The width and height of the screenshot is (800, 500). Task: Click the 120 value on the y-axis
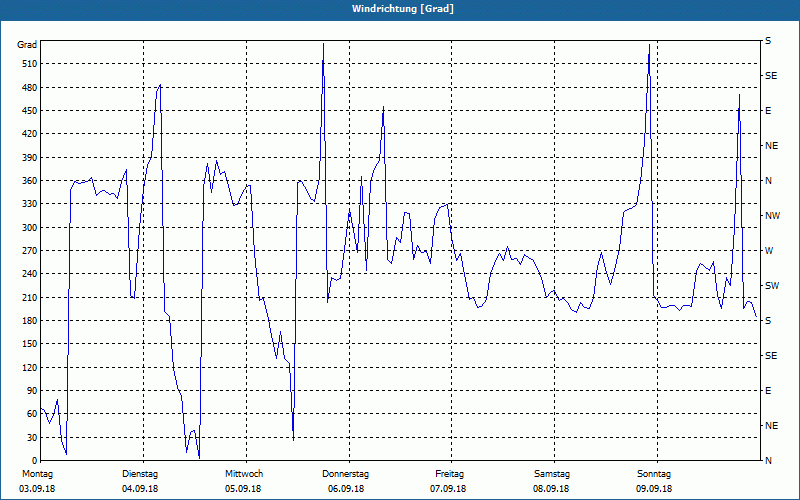point(30,367)
